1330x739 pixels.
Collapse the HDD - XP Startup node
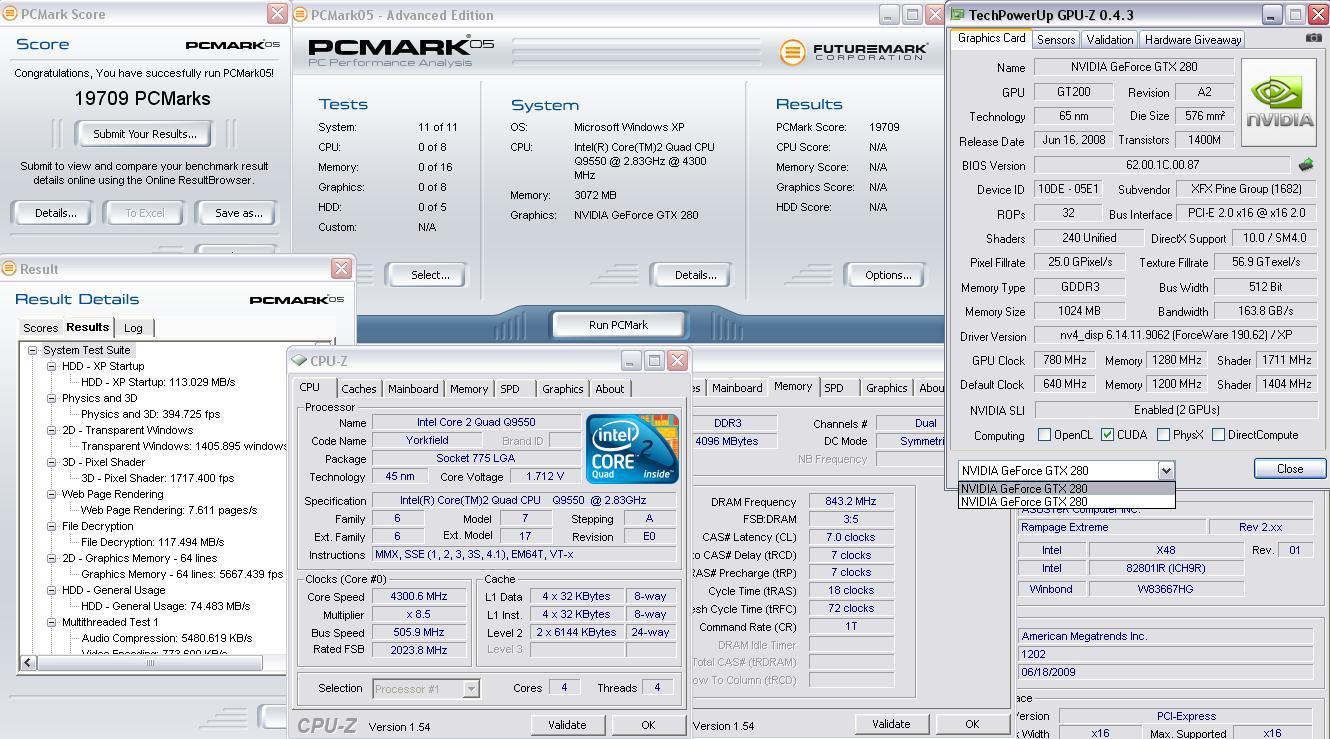pos(51,366)
